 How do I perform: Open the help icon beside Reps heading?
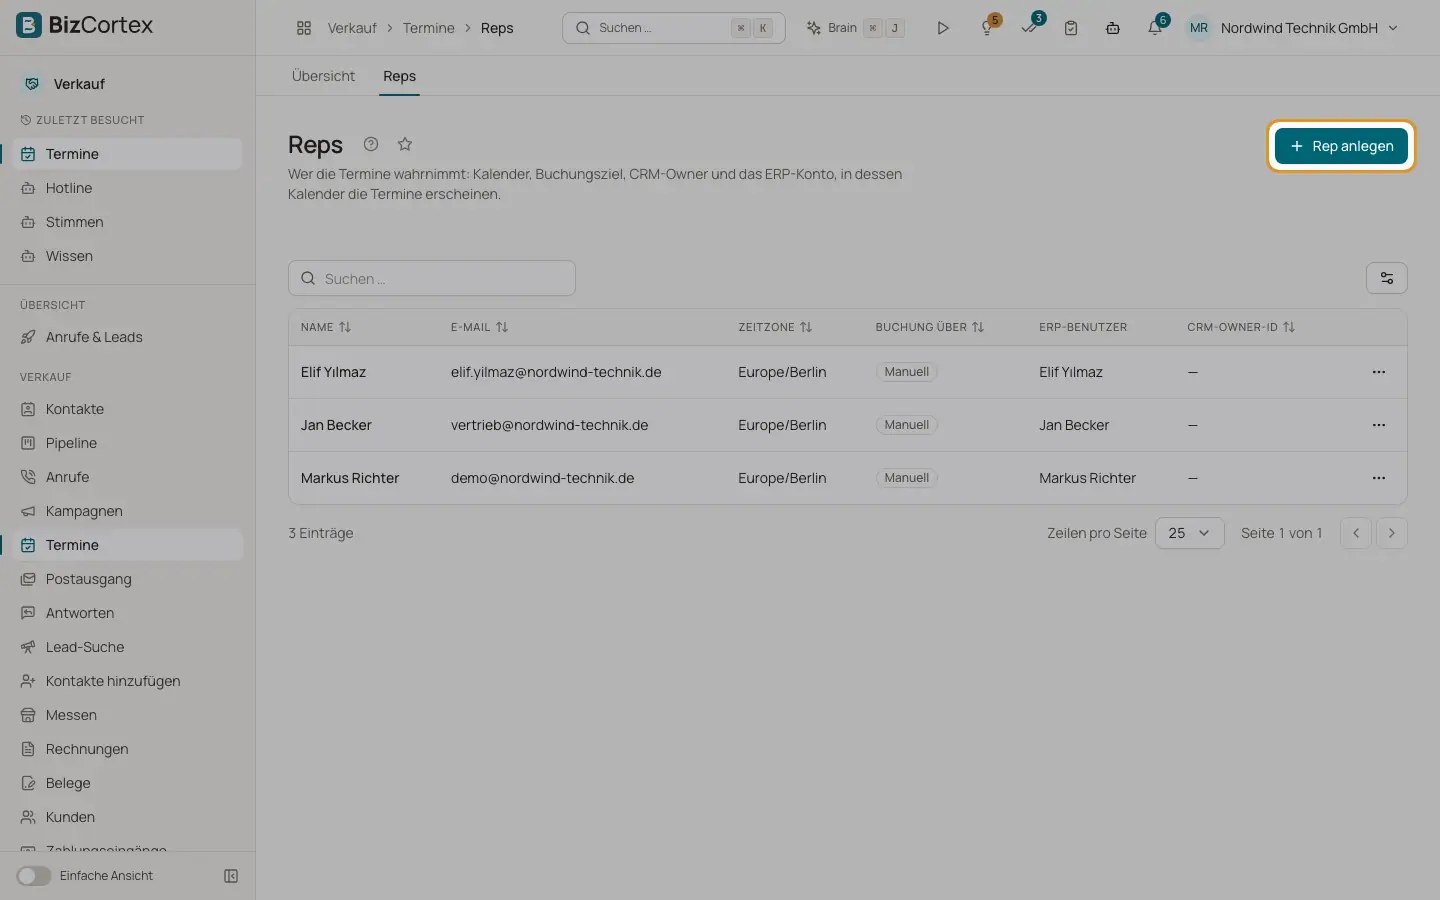[371, 144]
